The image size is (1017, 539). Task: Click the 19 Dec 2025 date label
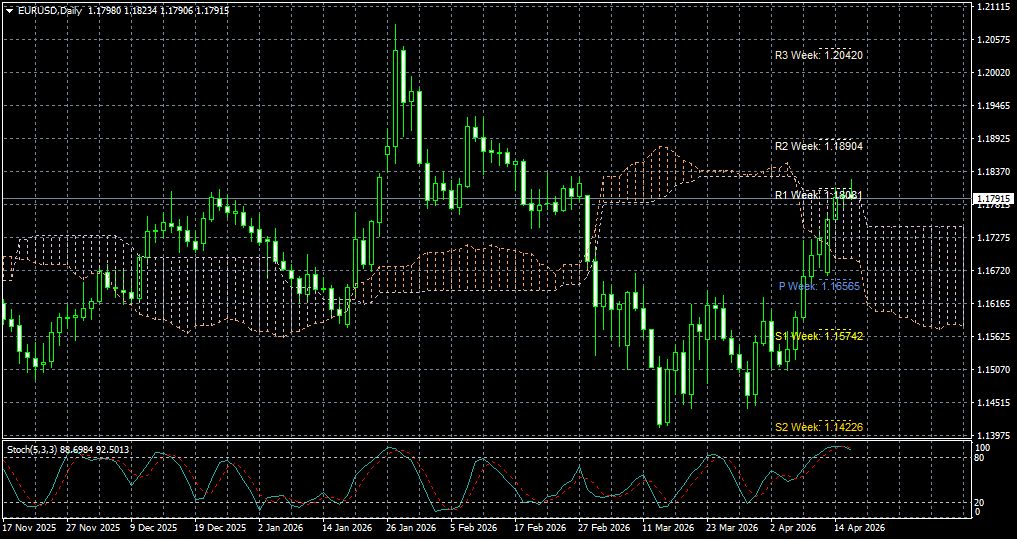pyautogui.click(x=221, y=528)
